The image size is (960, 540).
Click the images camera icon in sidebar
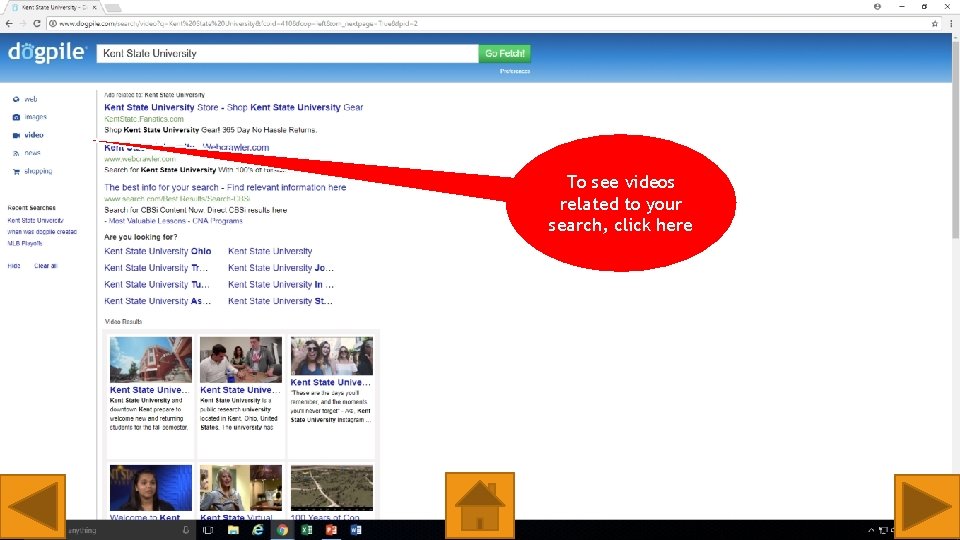16,117
